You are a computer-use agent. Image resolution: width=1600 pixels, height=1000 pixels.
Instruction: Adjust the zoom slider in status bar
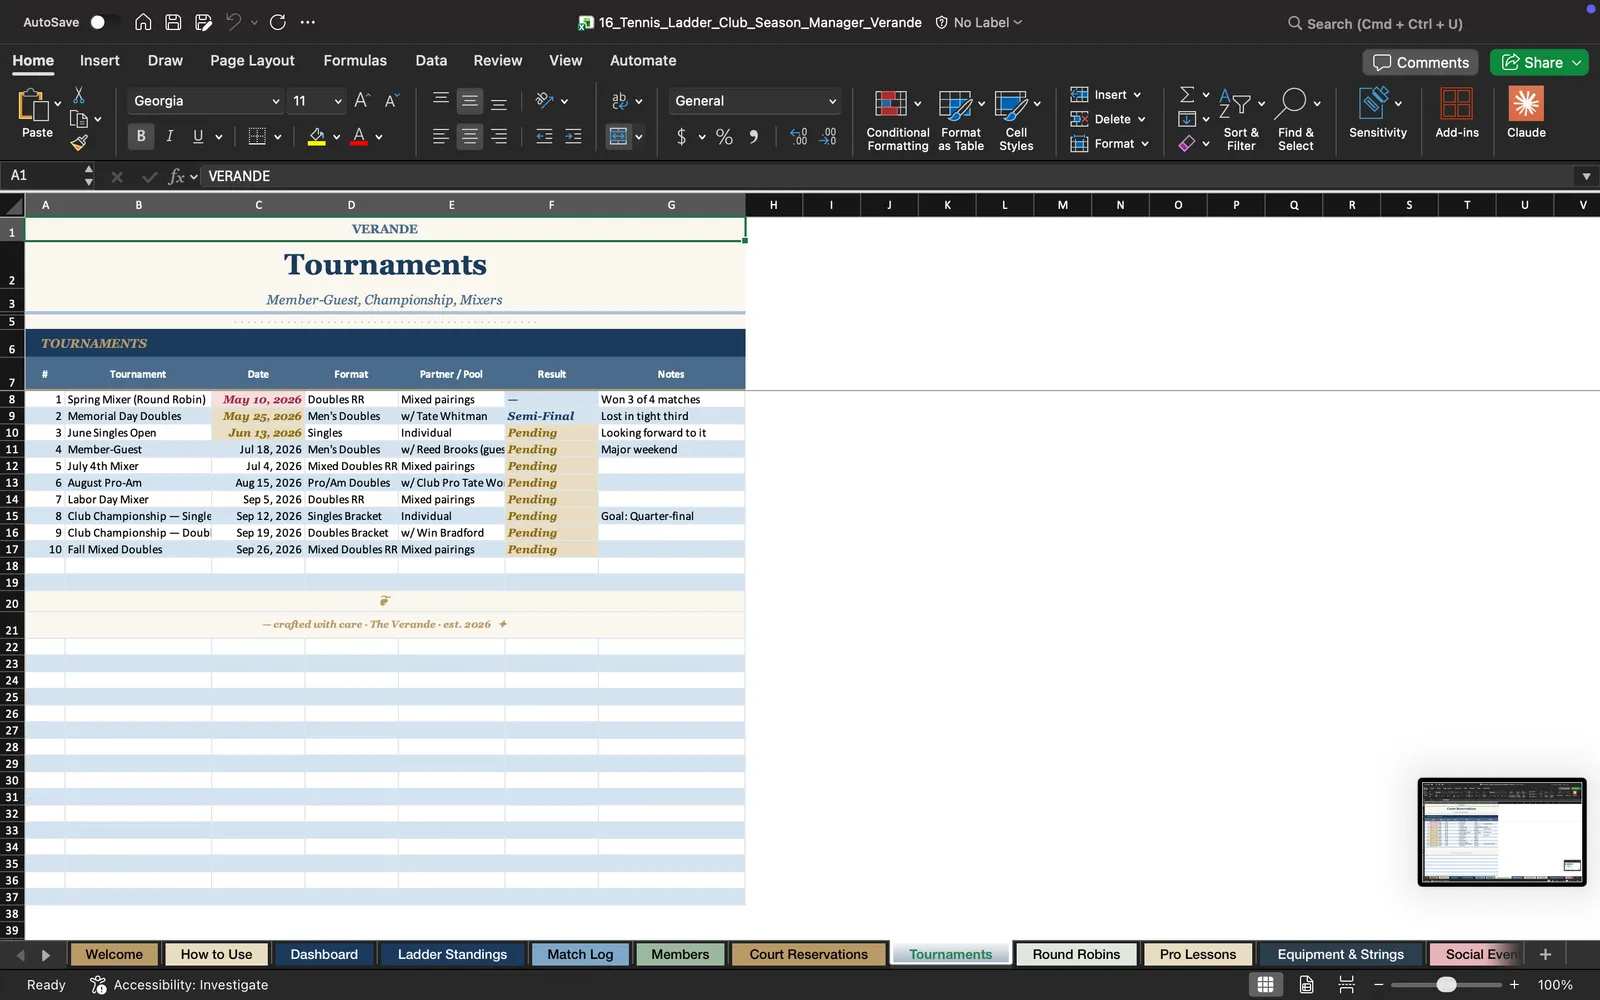pos(1446,985)
